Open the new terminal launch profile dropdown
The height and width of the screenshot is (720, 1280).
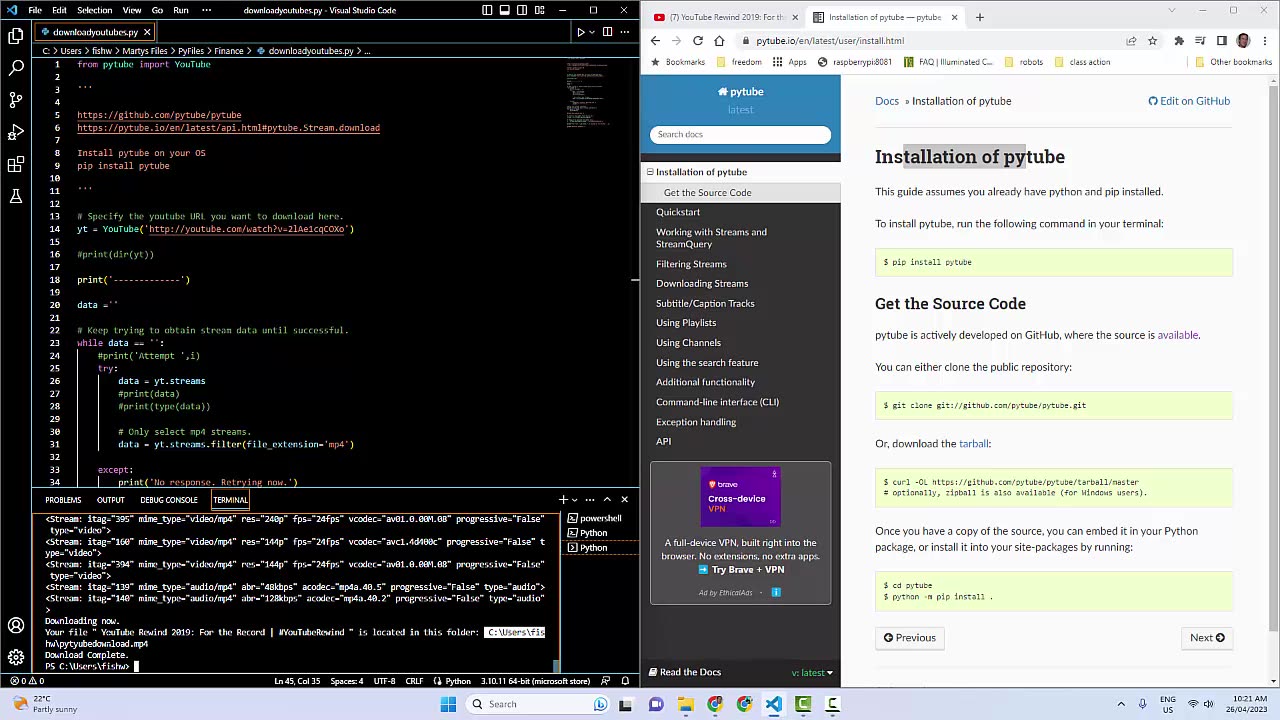pos(574,499)
